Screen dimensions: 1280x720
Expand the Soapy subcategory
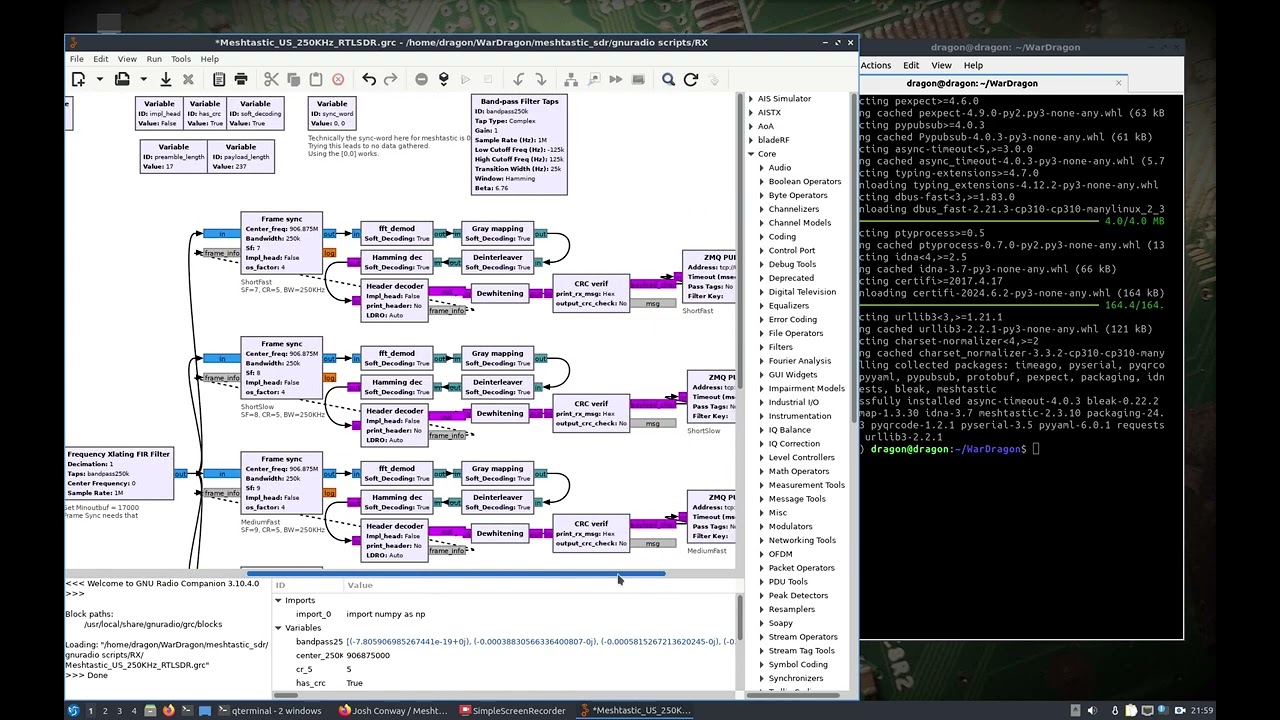tap(762, 623)
